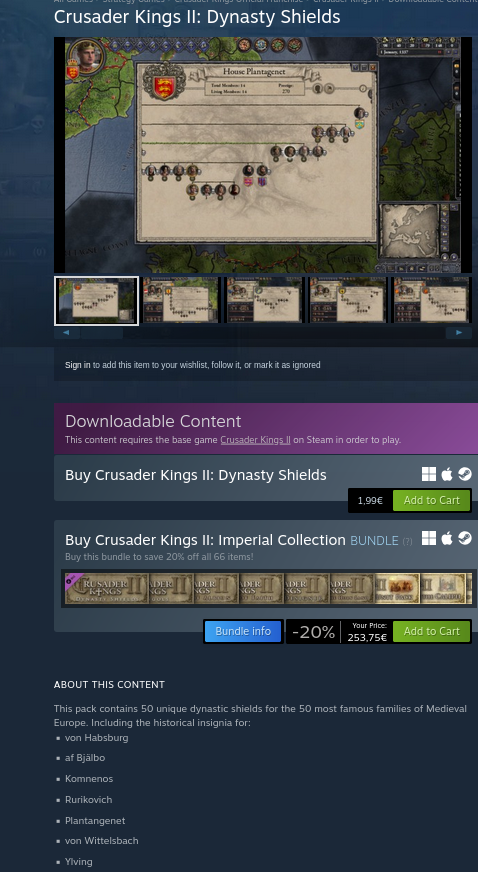
Task: Open the Bundle info page
Action: click(243, 631)
